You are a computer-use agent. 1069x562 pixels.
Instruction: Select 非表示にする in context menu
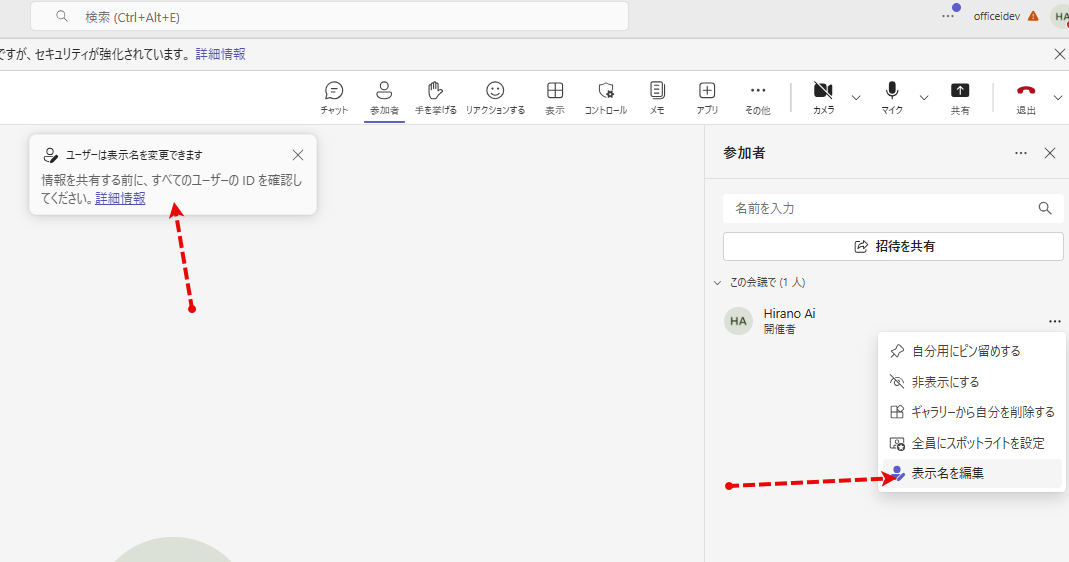click(945, 382)
